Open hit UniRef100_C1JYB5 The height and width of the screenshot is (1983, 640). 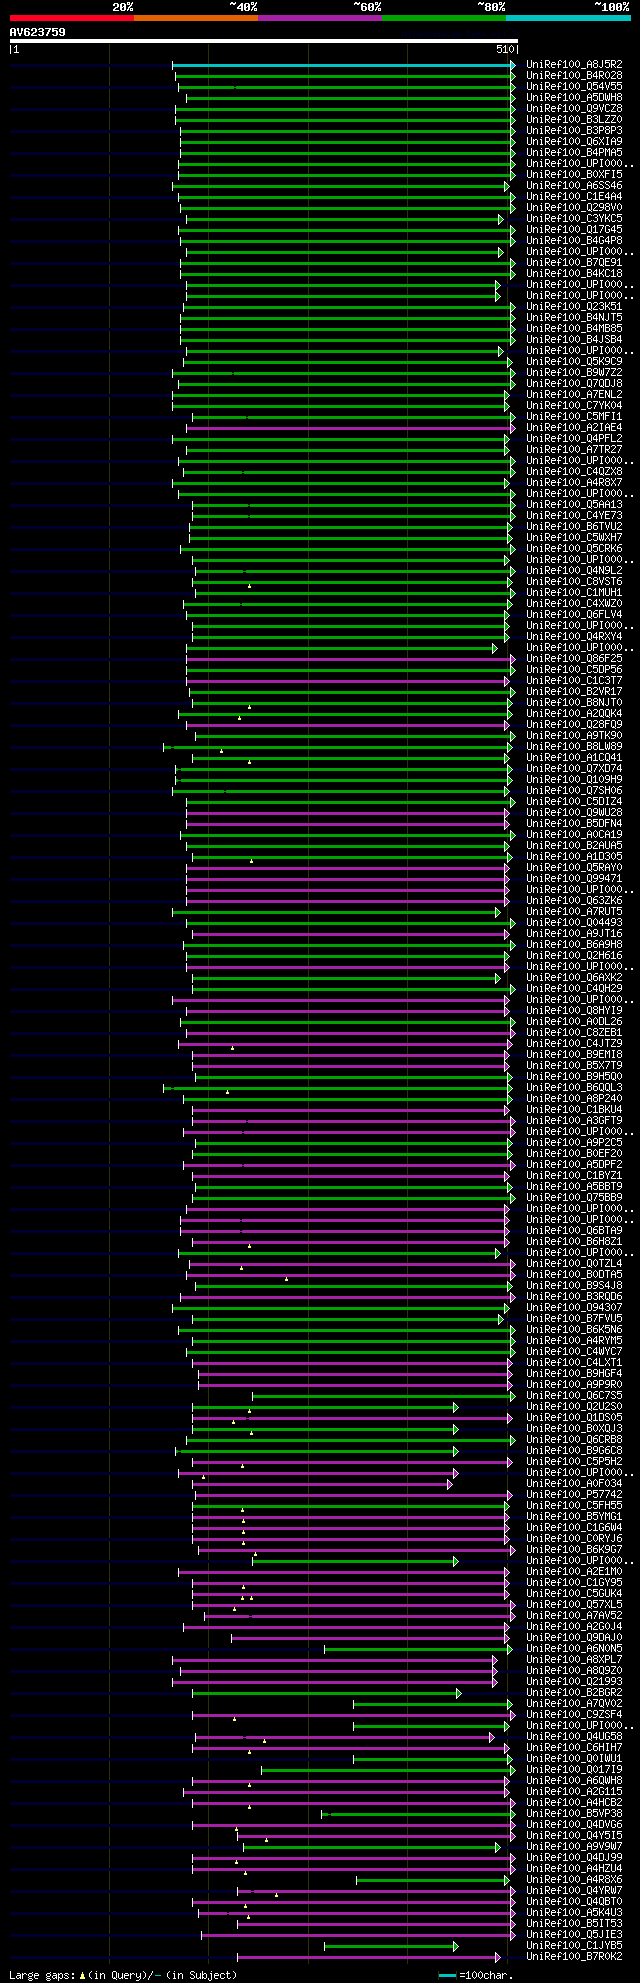click(x=575, y=1945)
